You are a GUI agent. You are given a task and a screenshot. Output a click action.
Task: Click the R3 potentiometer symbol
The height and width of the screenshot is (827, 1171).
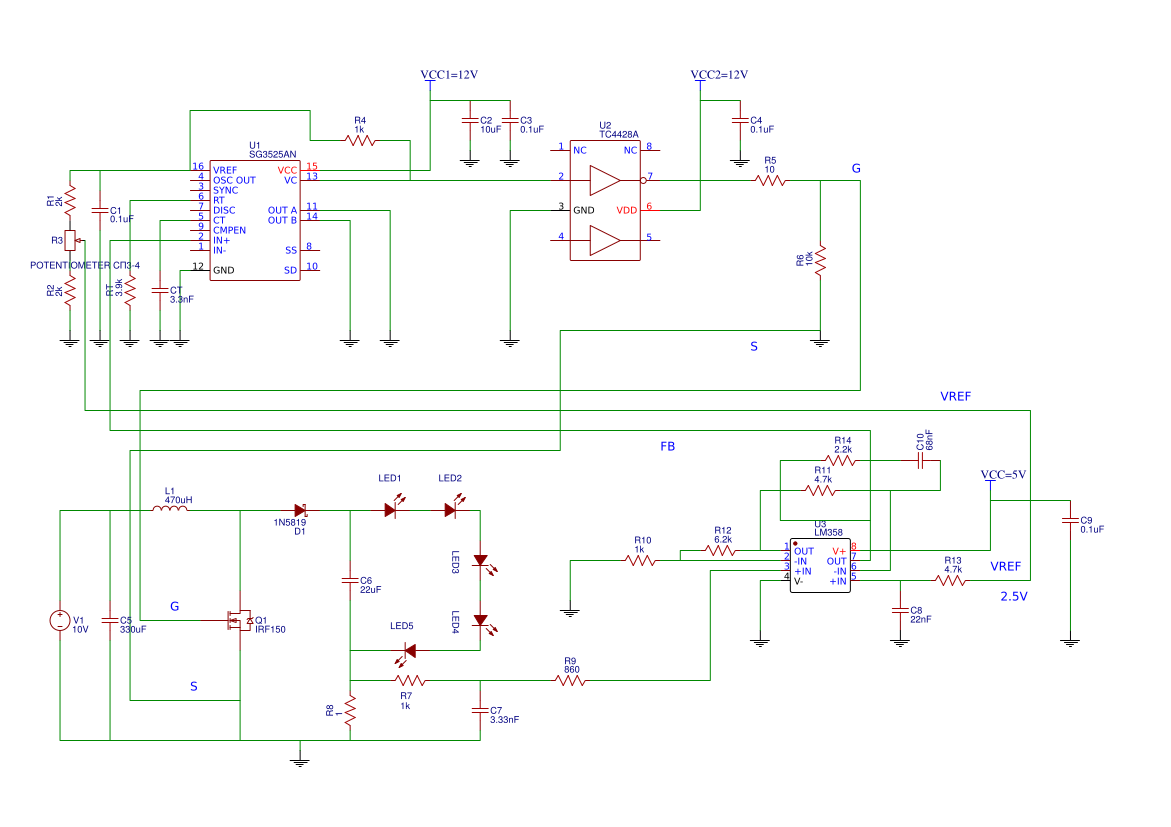(73, 240)
